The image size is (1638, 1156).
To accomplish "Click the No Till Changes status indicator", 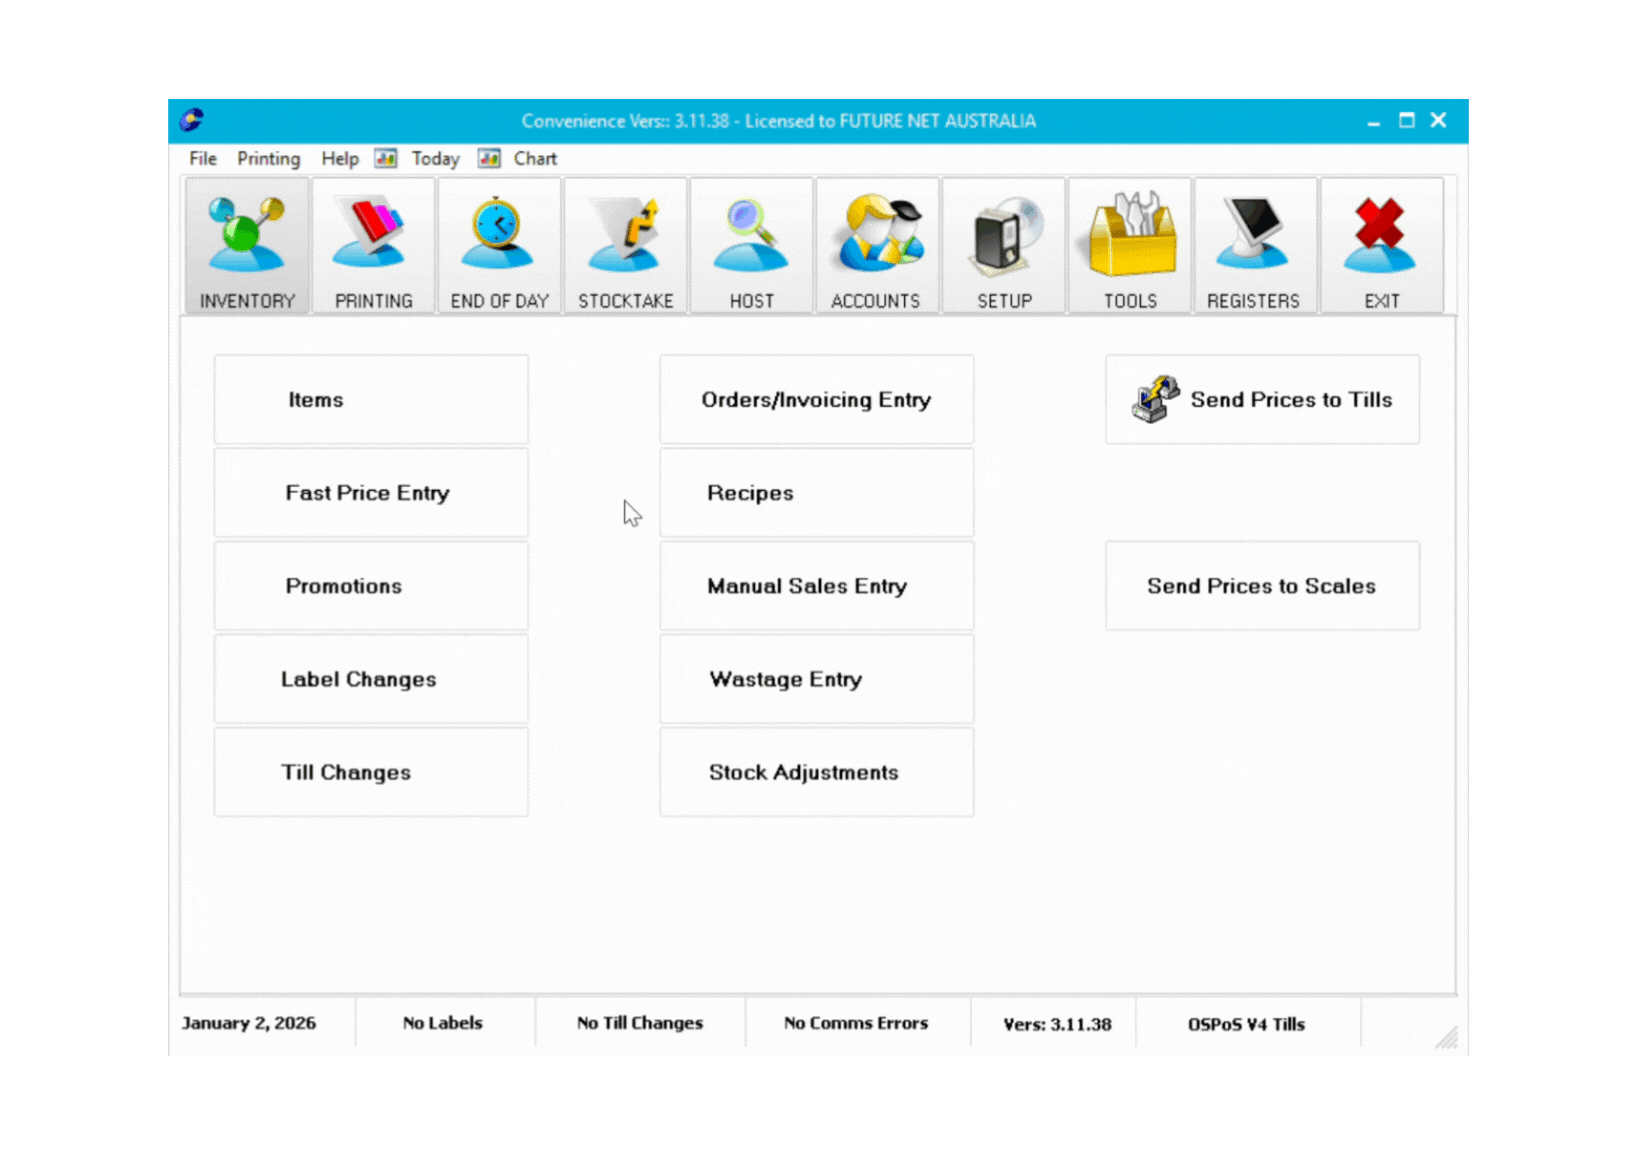I will [x=639, y=1023].
